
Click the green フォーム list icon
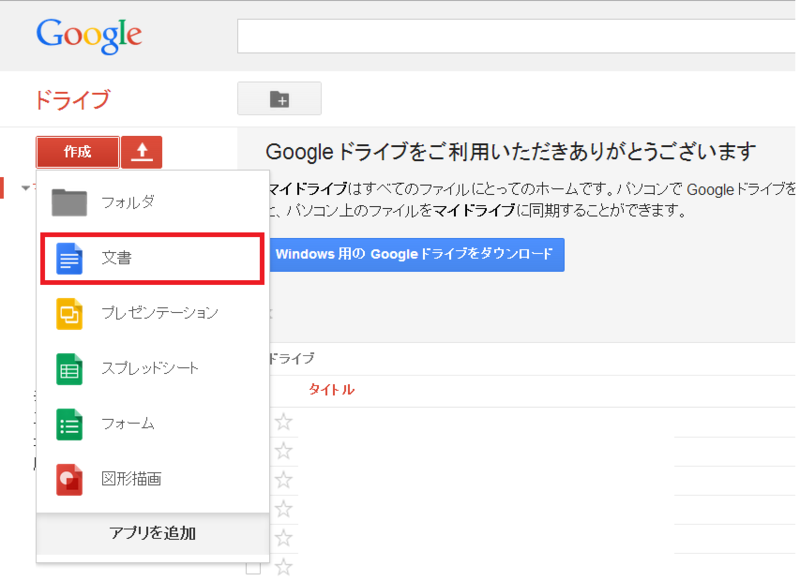[x=69, y=424]
